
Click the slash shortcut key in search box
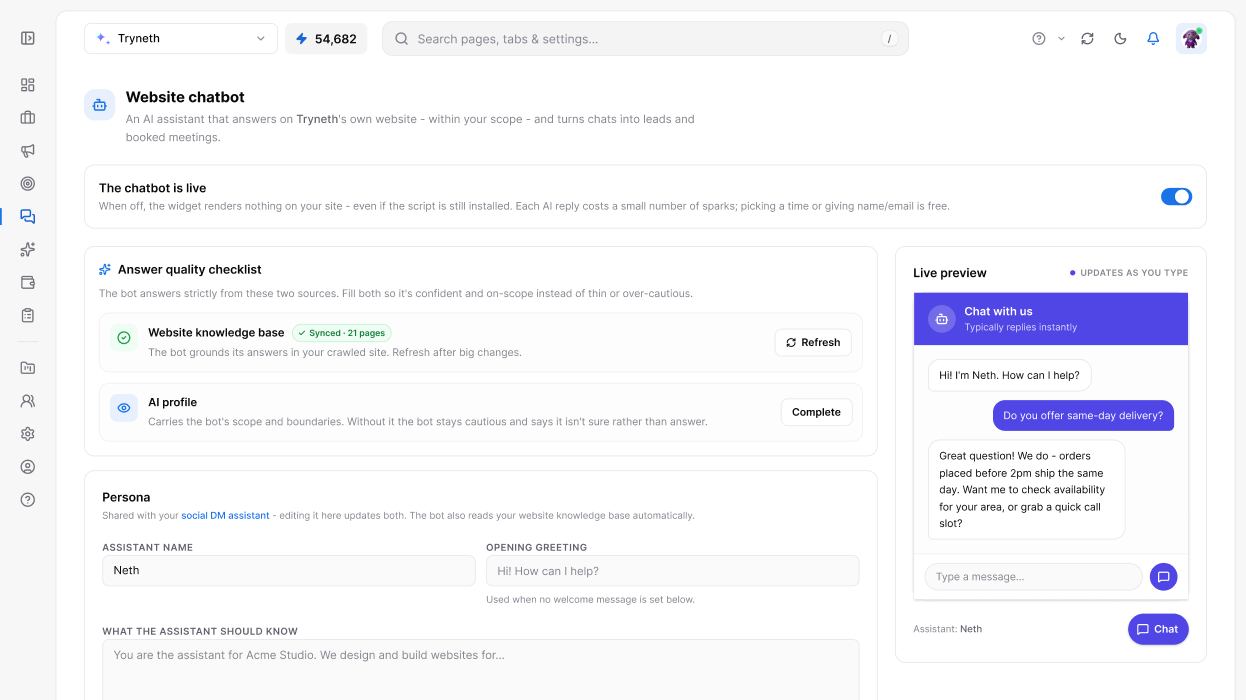pyautogui.click(x=889, y=39)
